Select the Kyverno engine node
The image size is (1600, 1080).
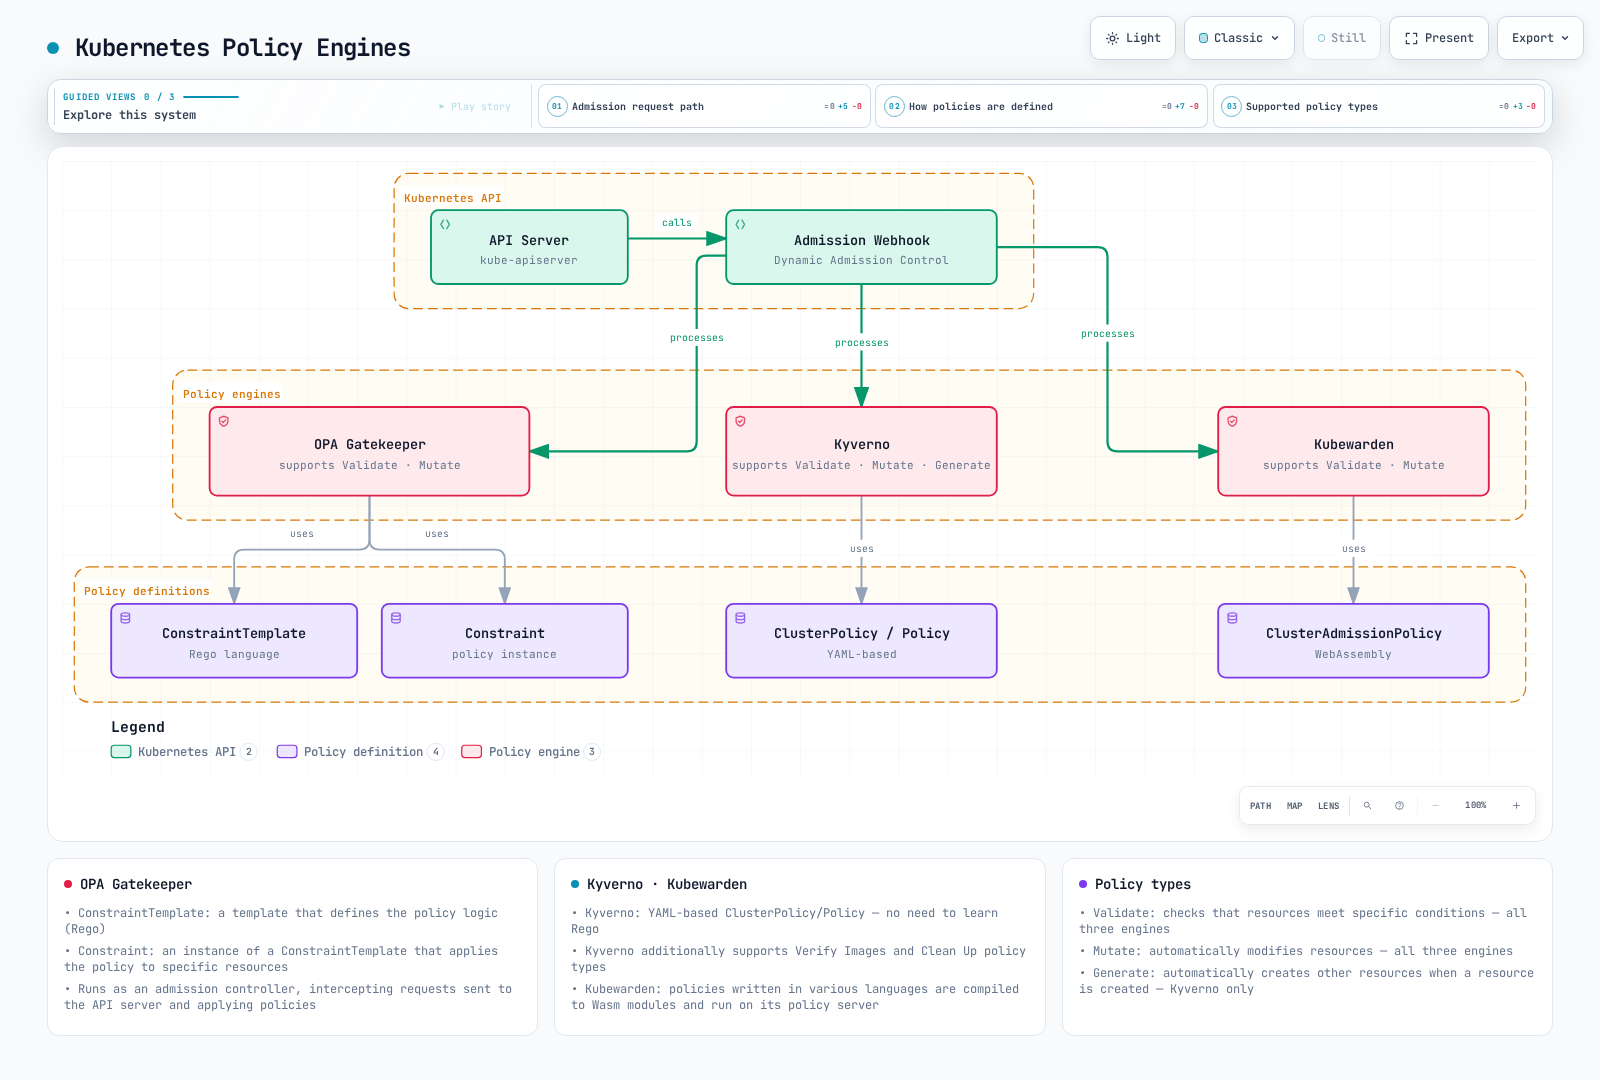point(861,451)
